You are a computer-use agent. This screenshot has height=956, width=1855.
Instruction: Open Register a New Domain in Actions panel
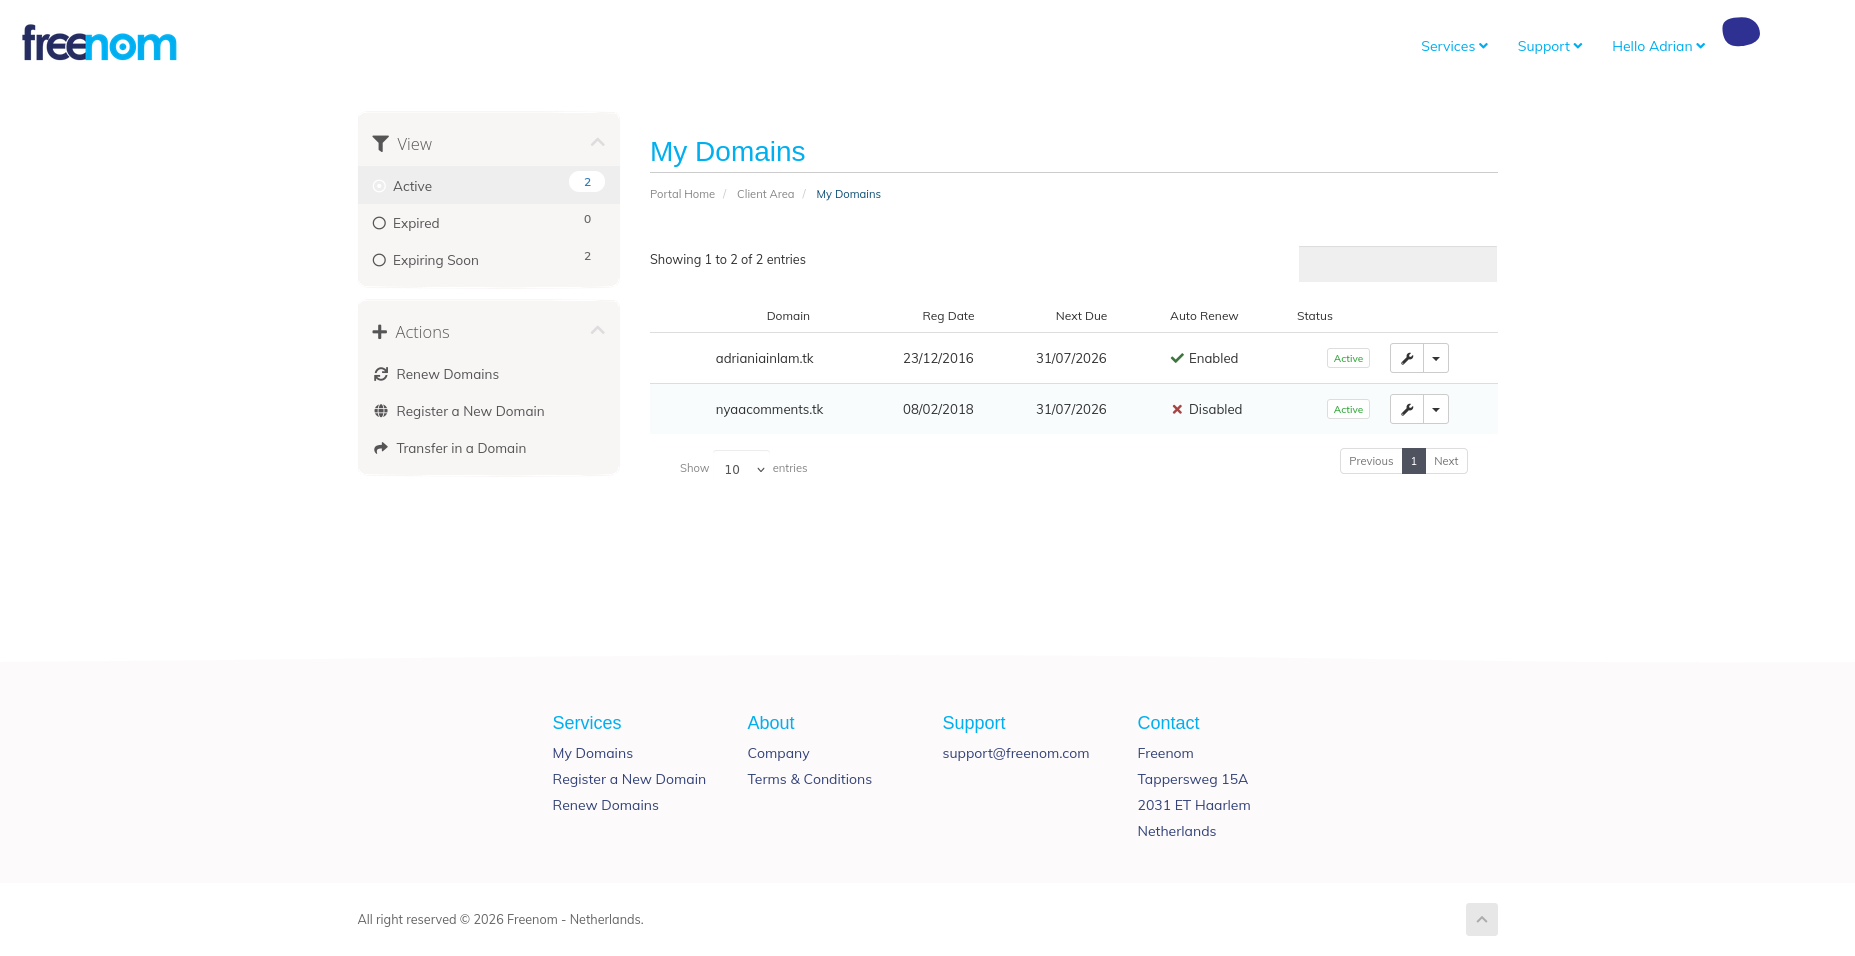(x=470, y=411)
